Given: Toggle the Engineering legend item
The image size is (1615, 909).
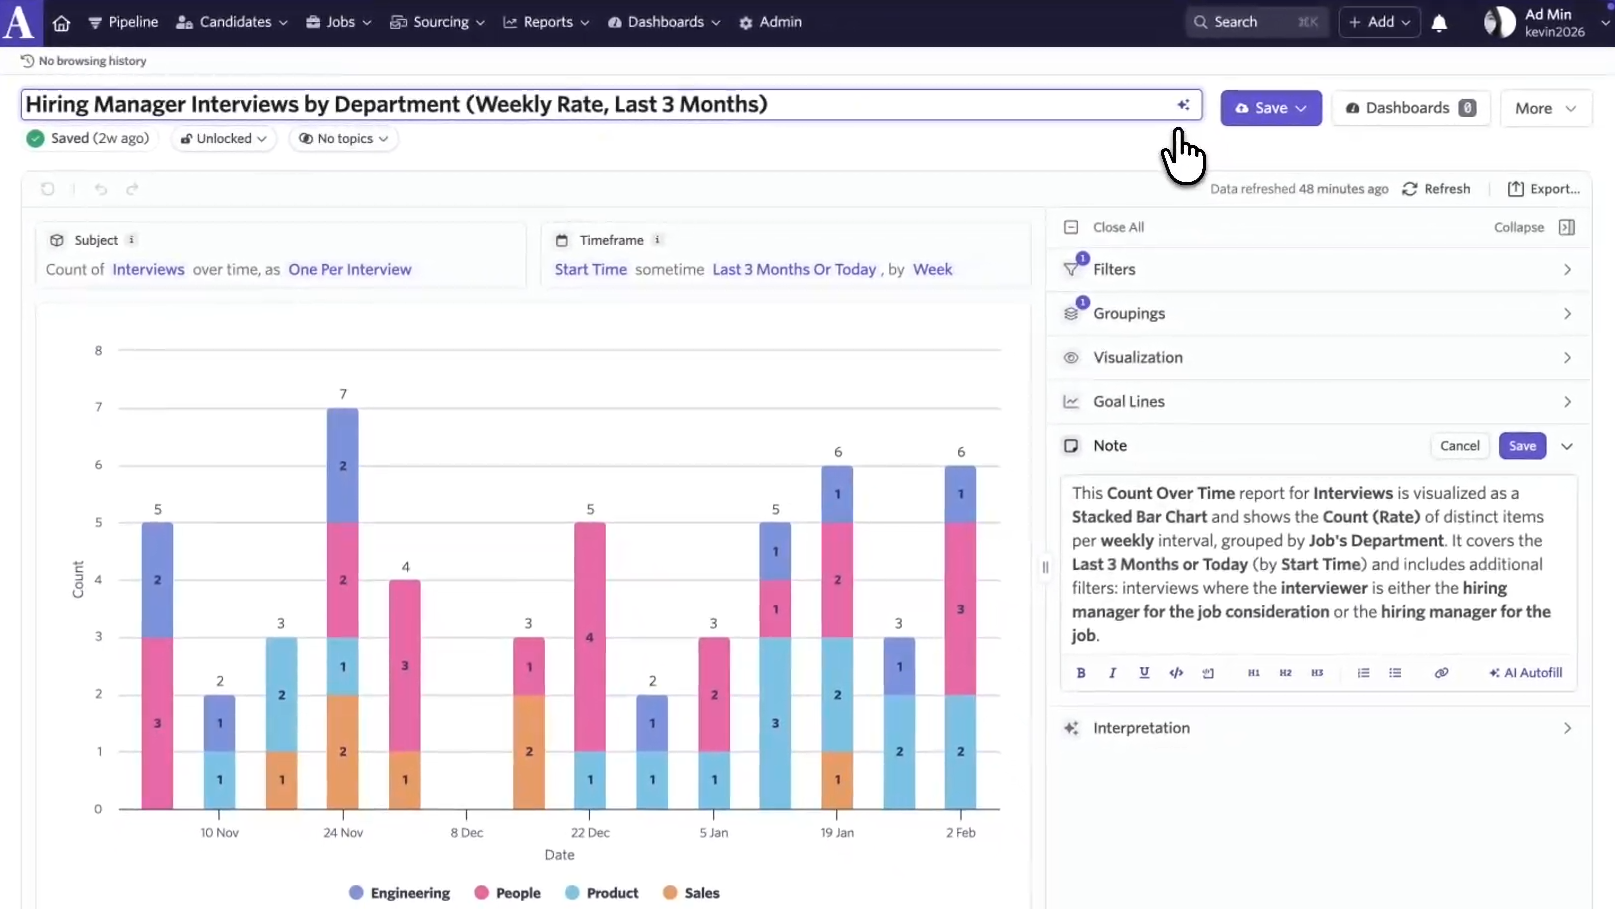Looking at the screenshot, I should (x=399, y=893).
